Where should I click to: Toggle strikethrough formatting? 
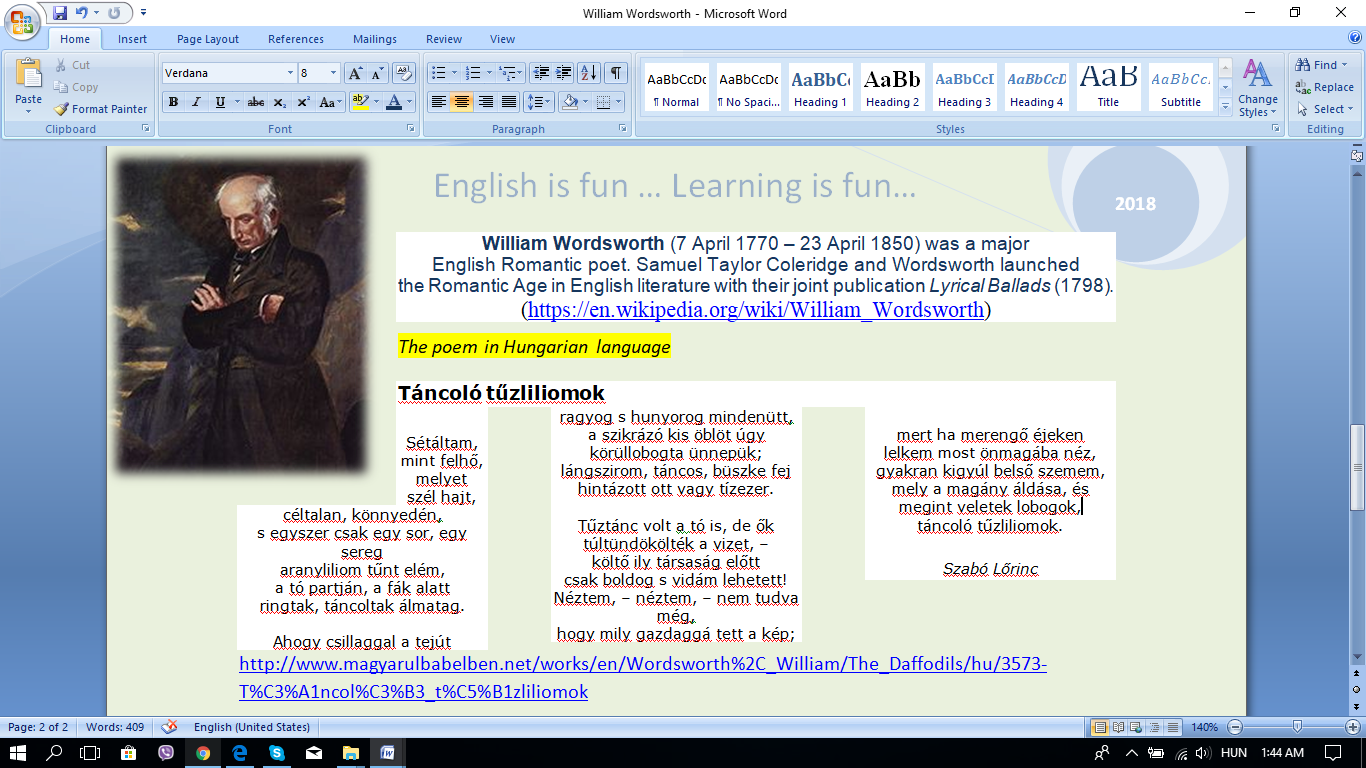(x=256, y=102)
